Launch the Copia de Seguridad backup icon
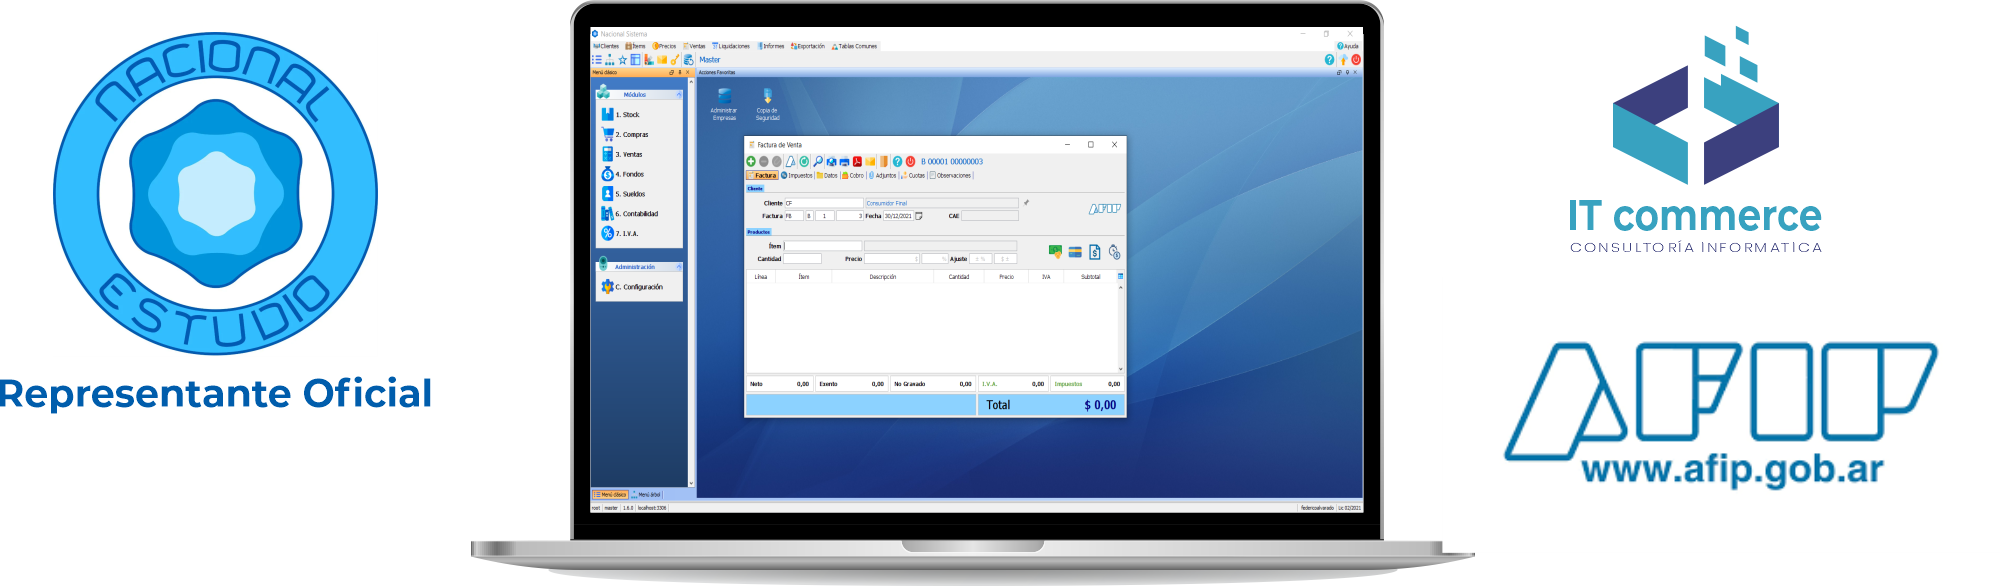This screenshot has height=586, width=2000. coord(767,98)
